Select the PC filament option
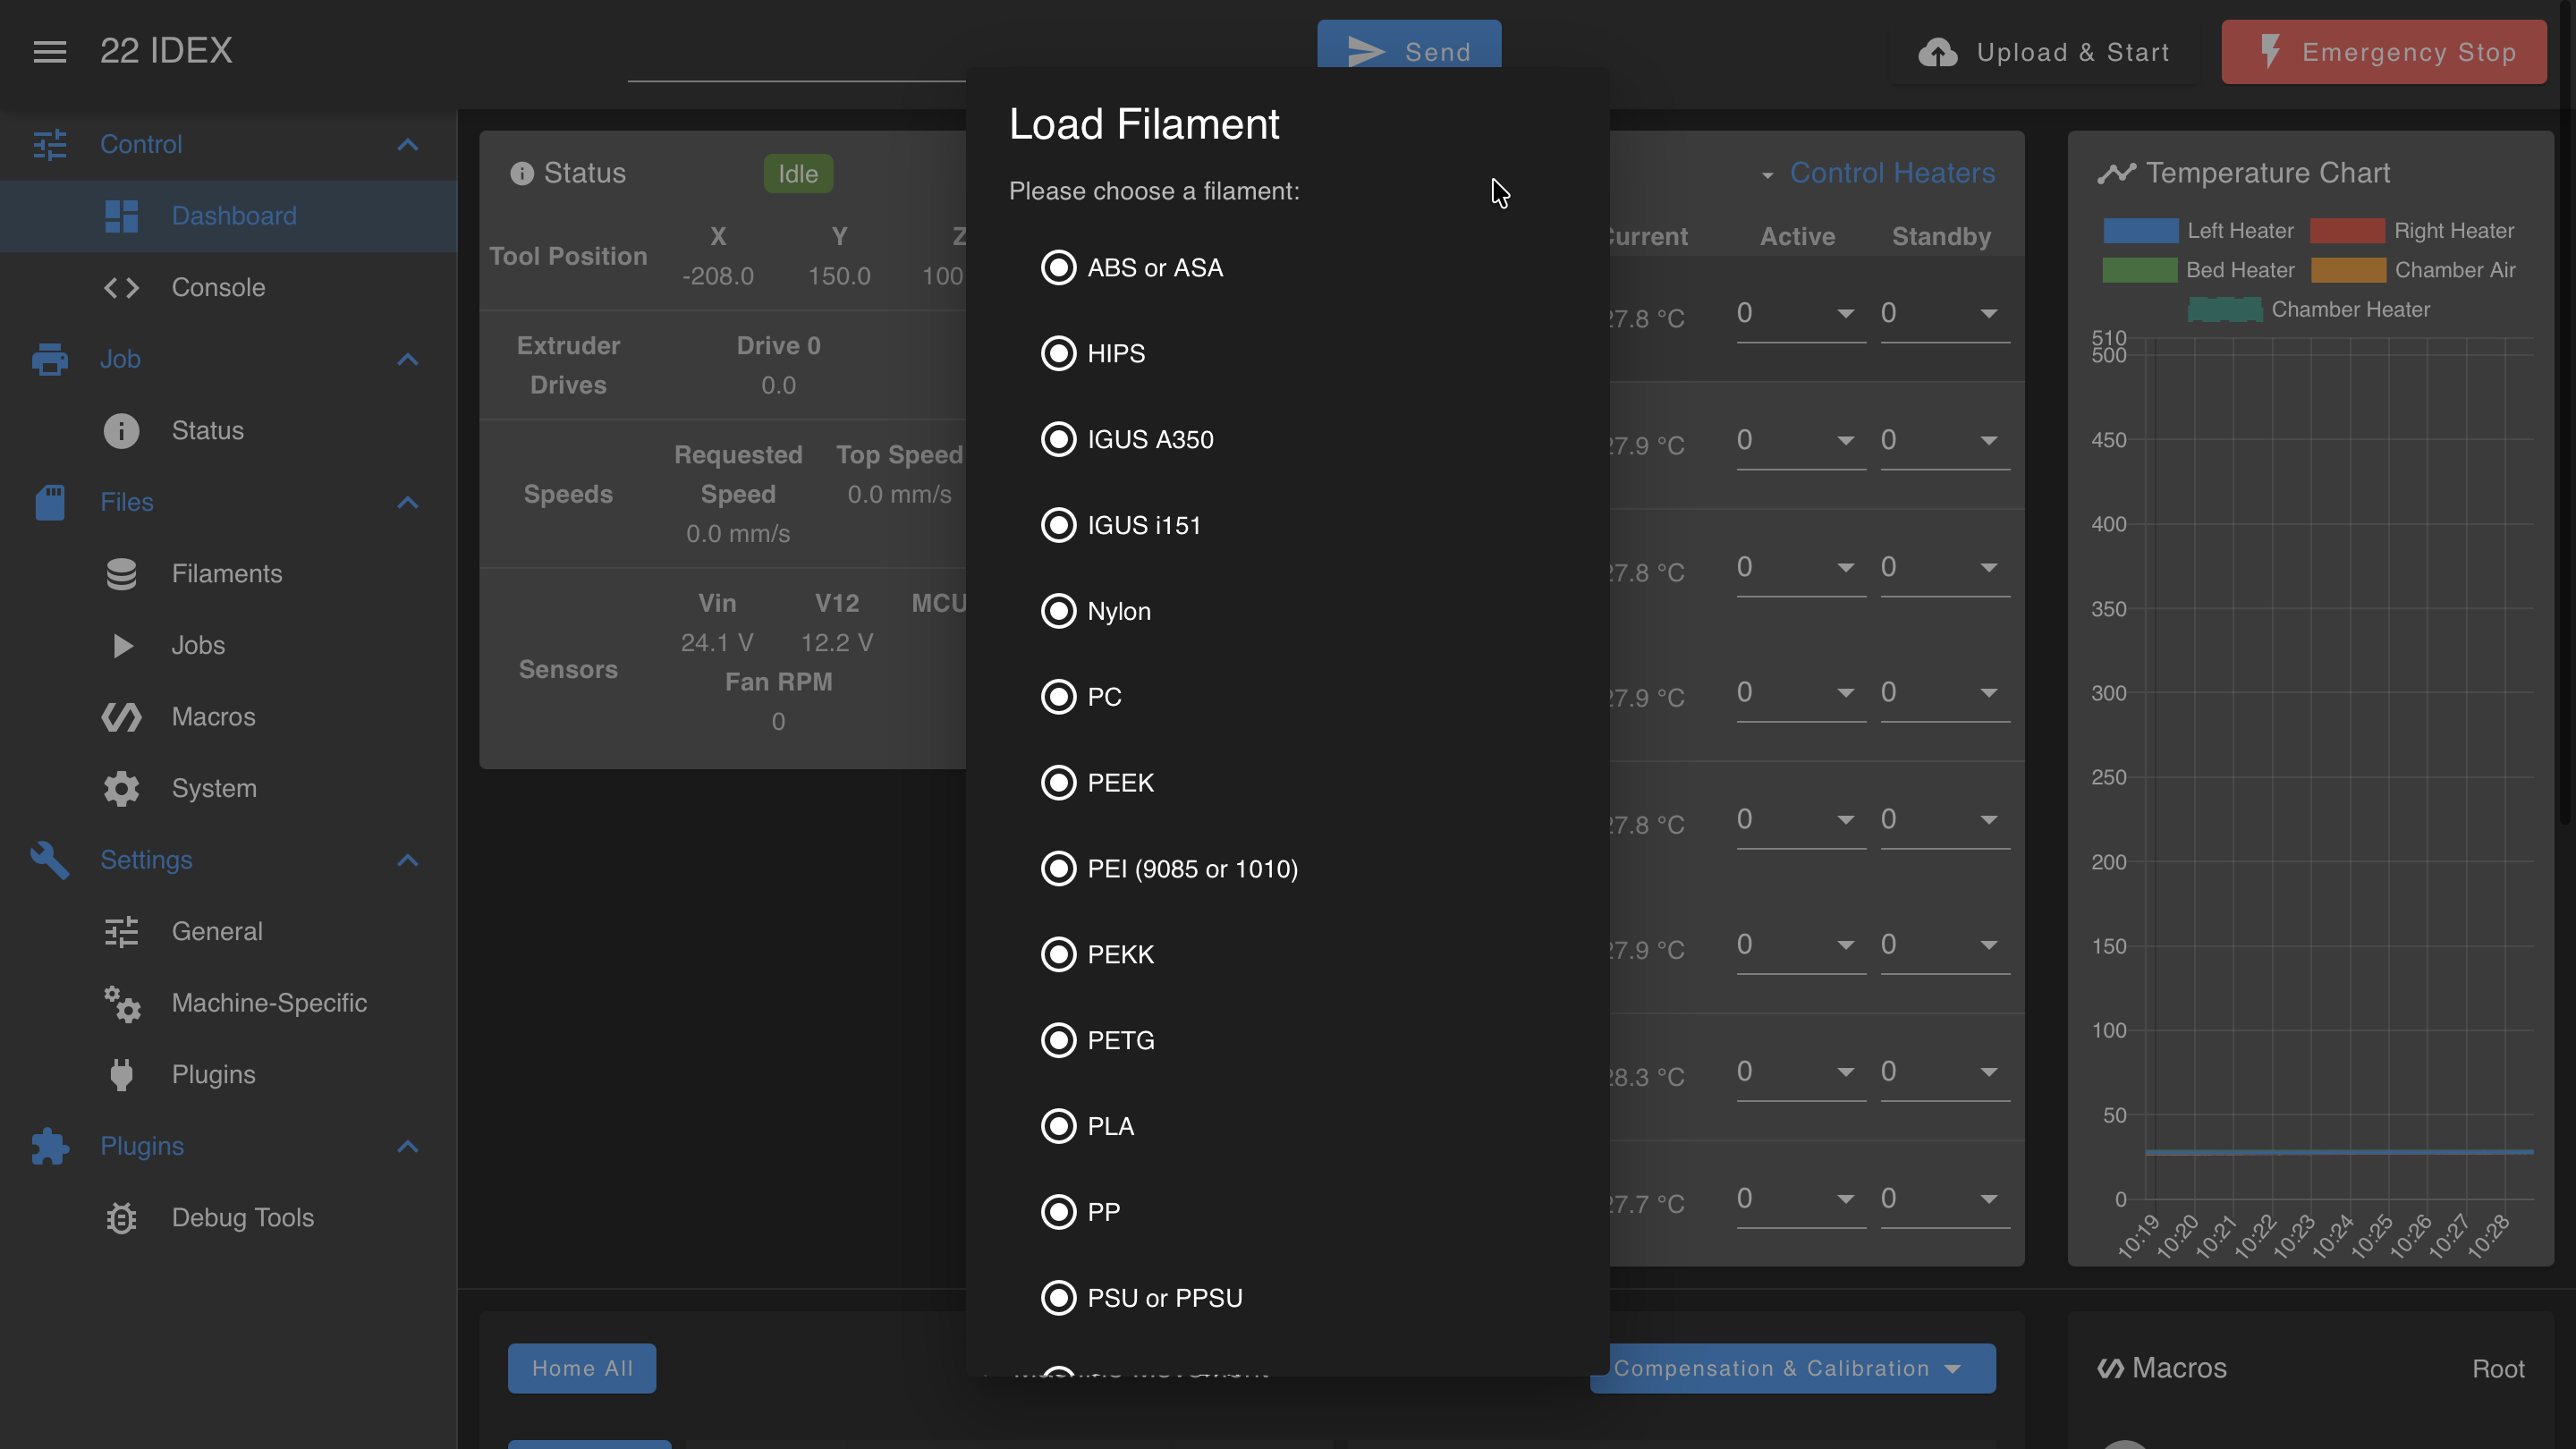 click(1081, 697)
